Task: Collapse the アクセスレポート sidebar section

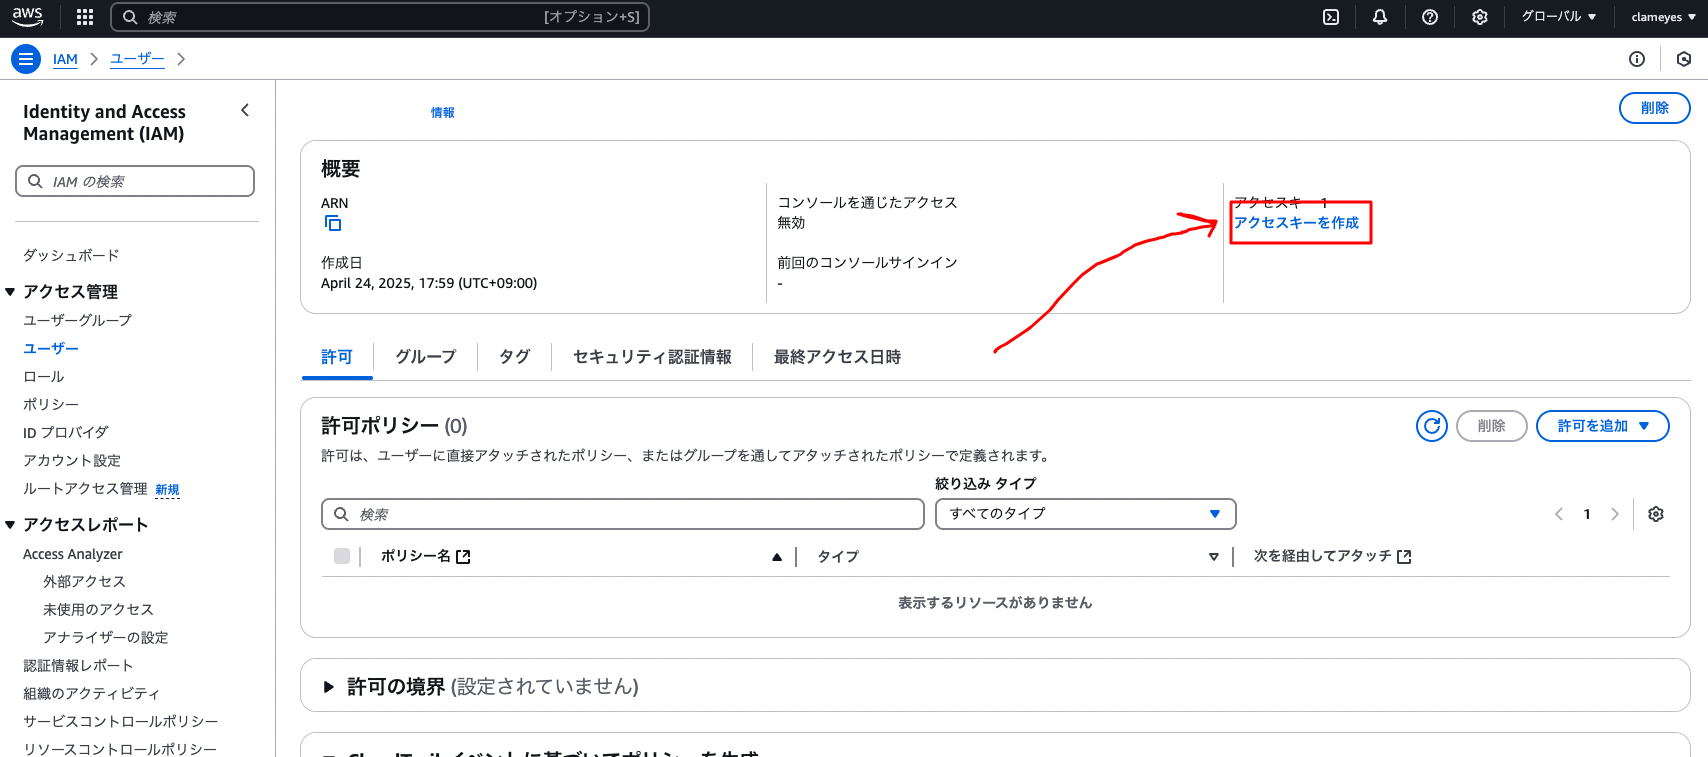Action: 10,525
